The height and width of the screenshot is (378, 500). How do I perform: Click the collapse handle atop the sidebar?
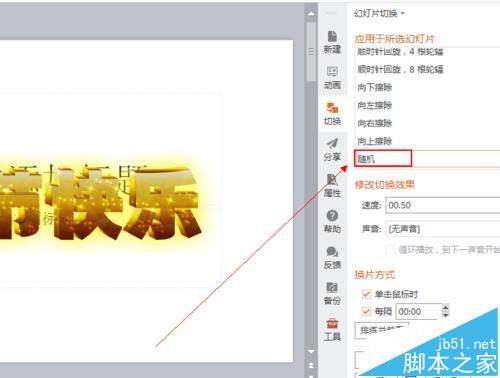click(x=331, y=13)
